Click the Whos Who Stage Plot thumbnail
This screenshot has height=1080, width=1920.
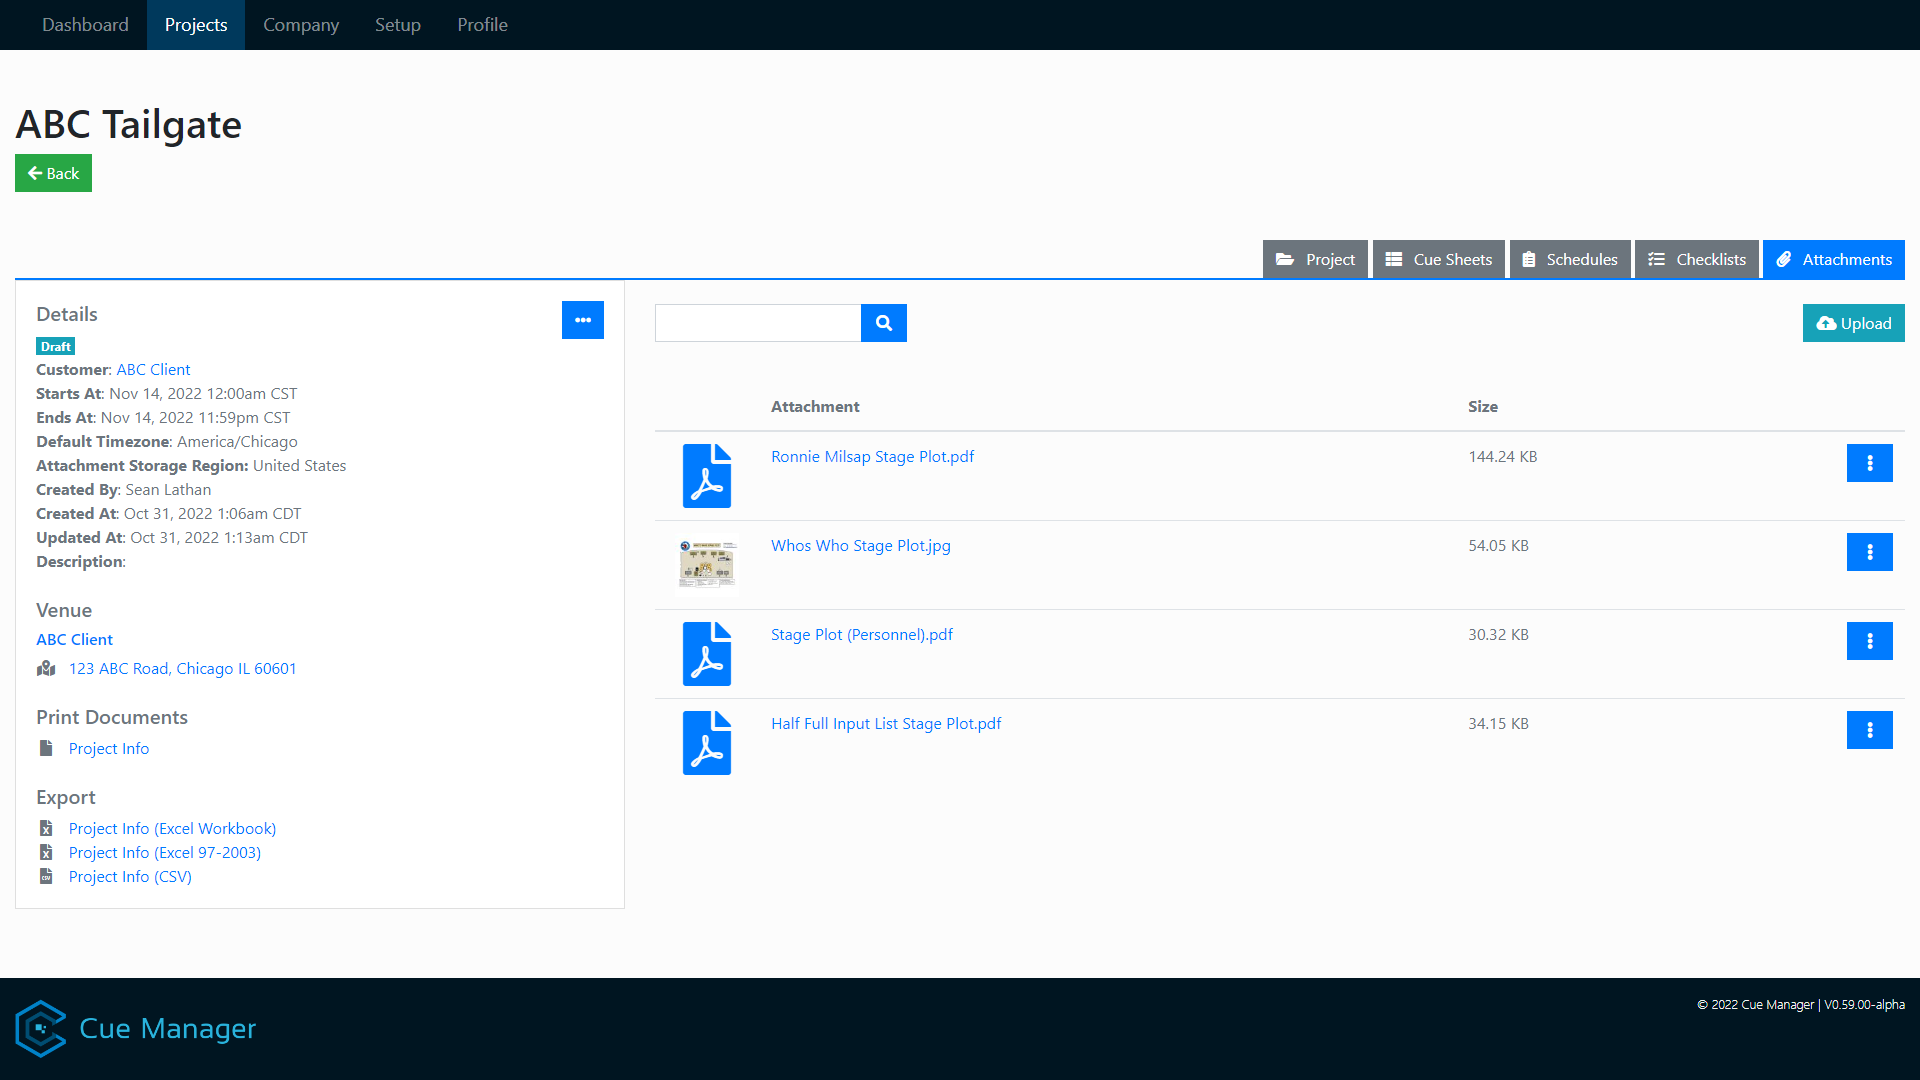click(707, 564)
